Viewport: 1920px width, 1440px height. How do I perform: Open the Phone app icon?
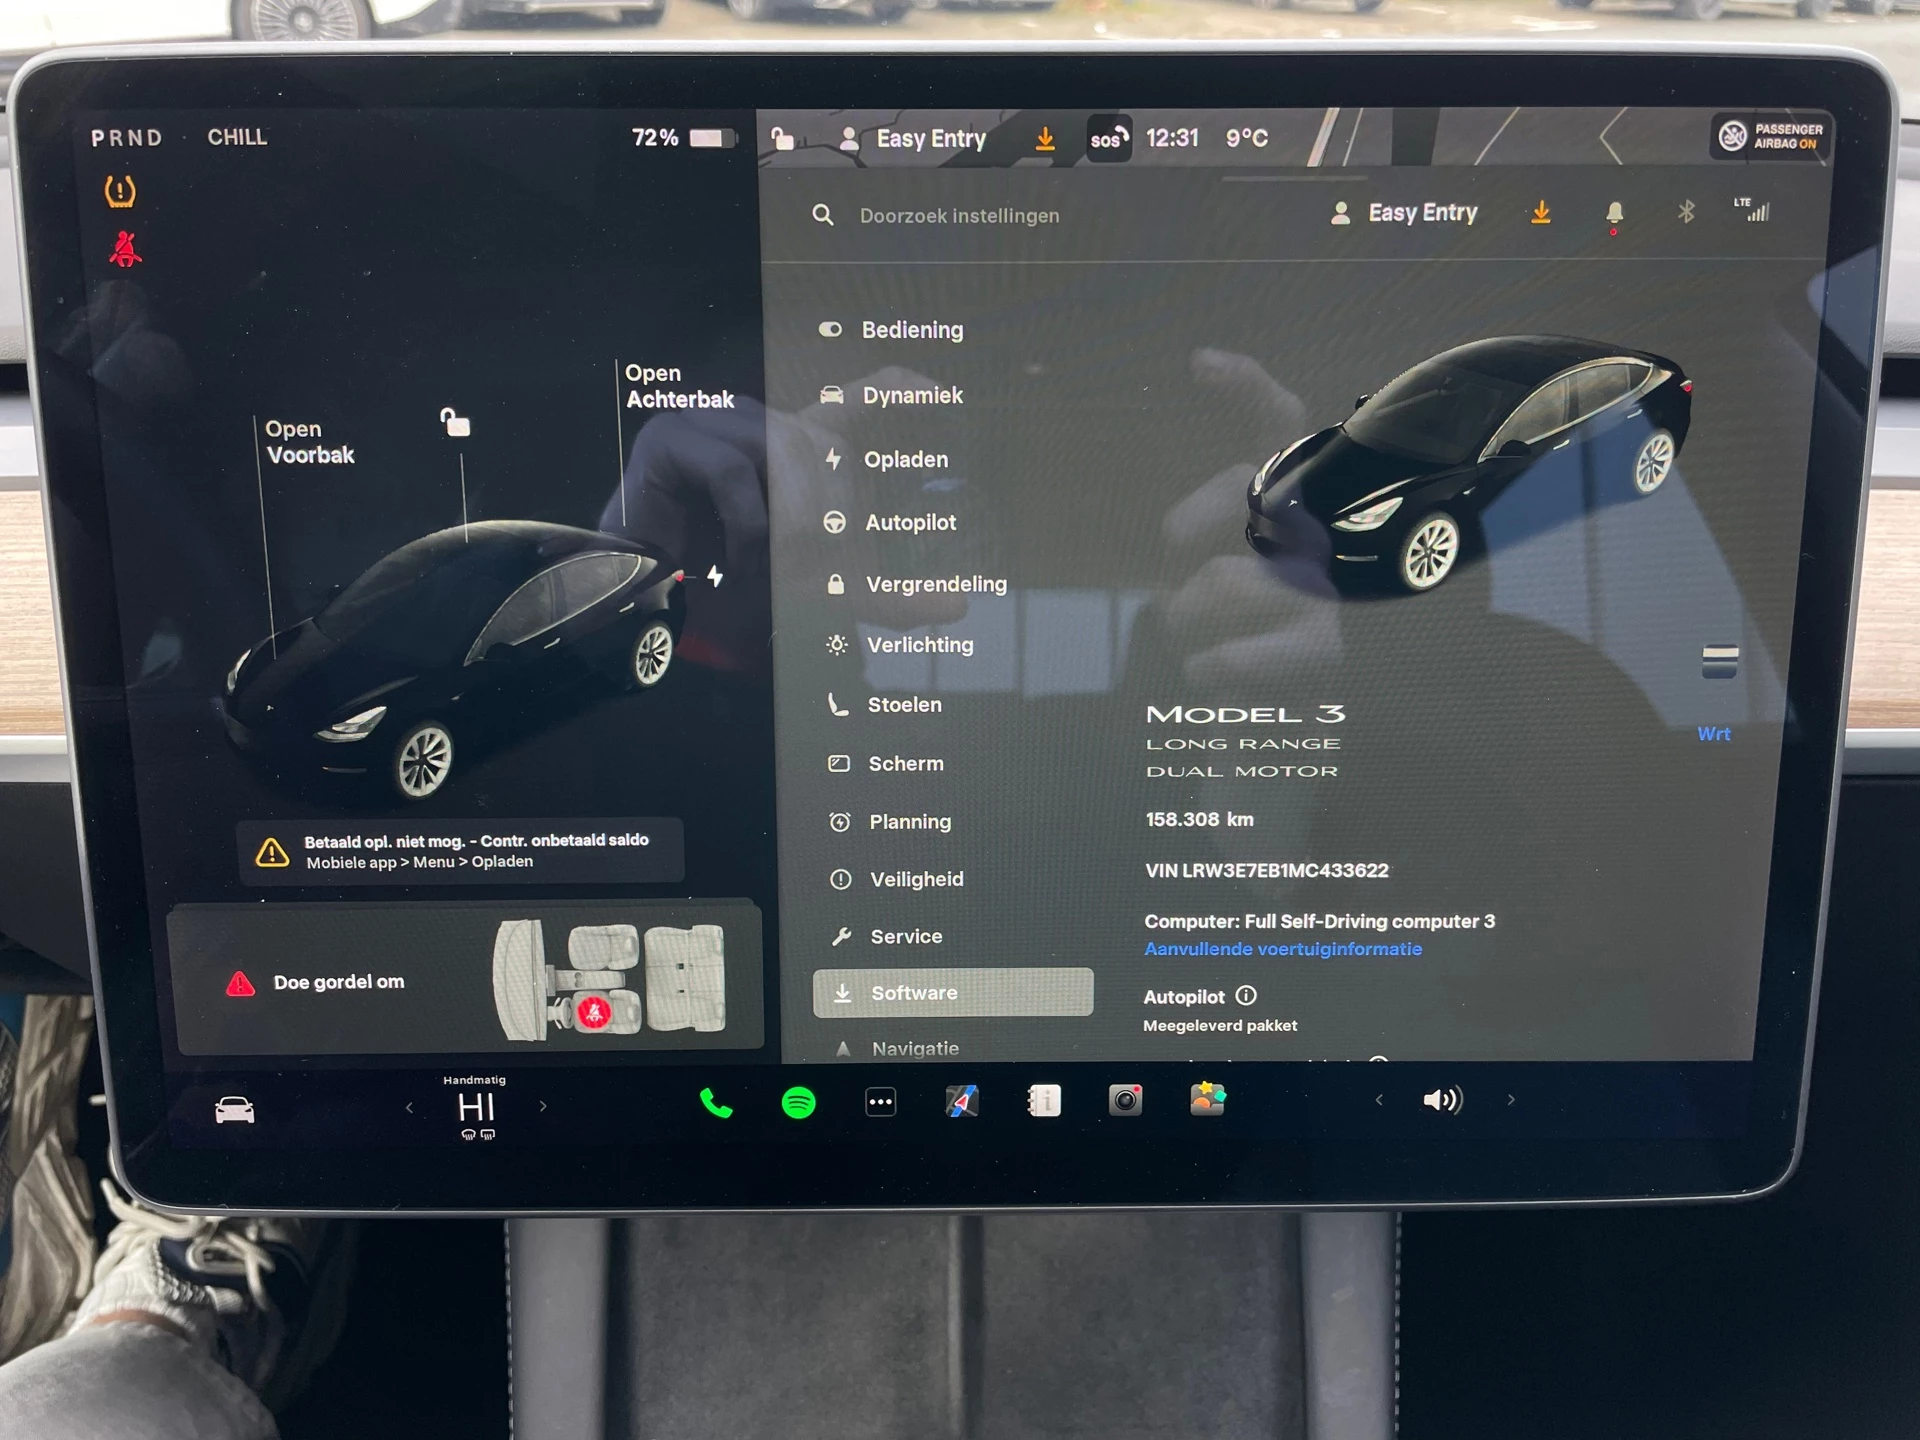pyautogui.click(x=716, y=1103)
